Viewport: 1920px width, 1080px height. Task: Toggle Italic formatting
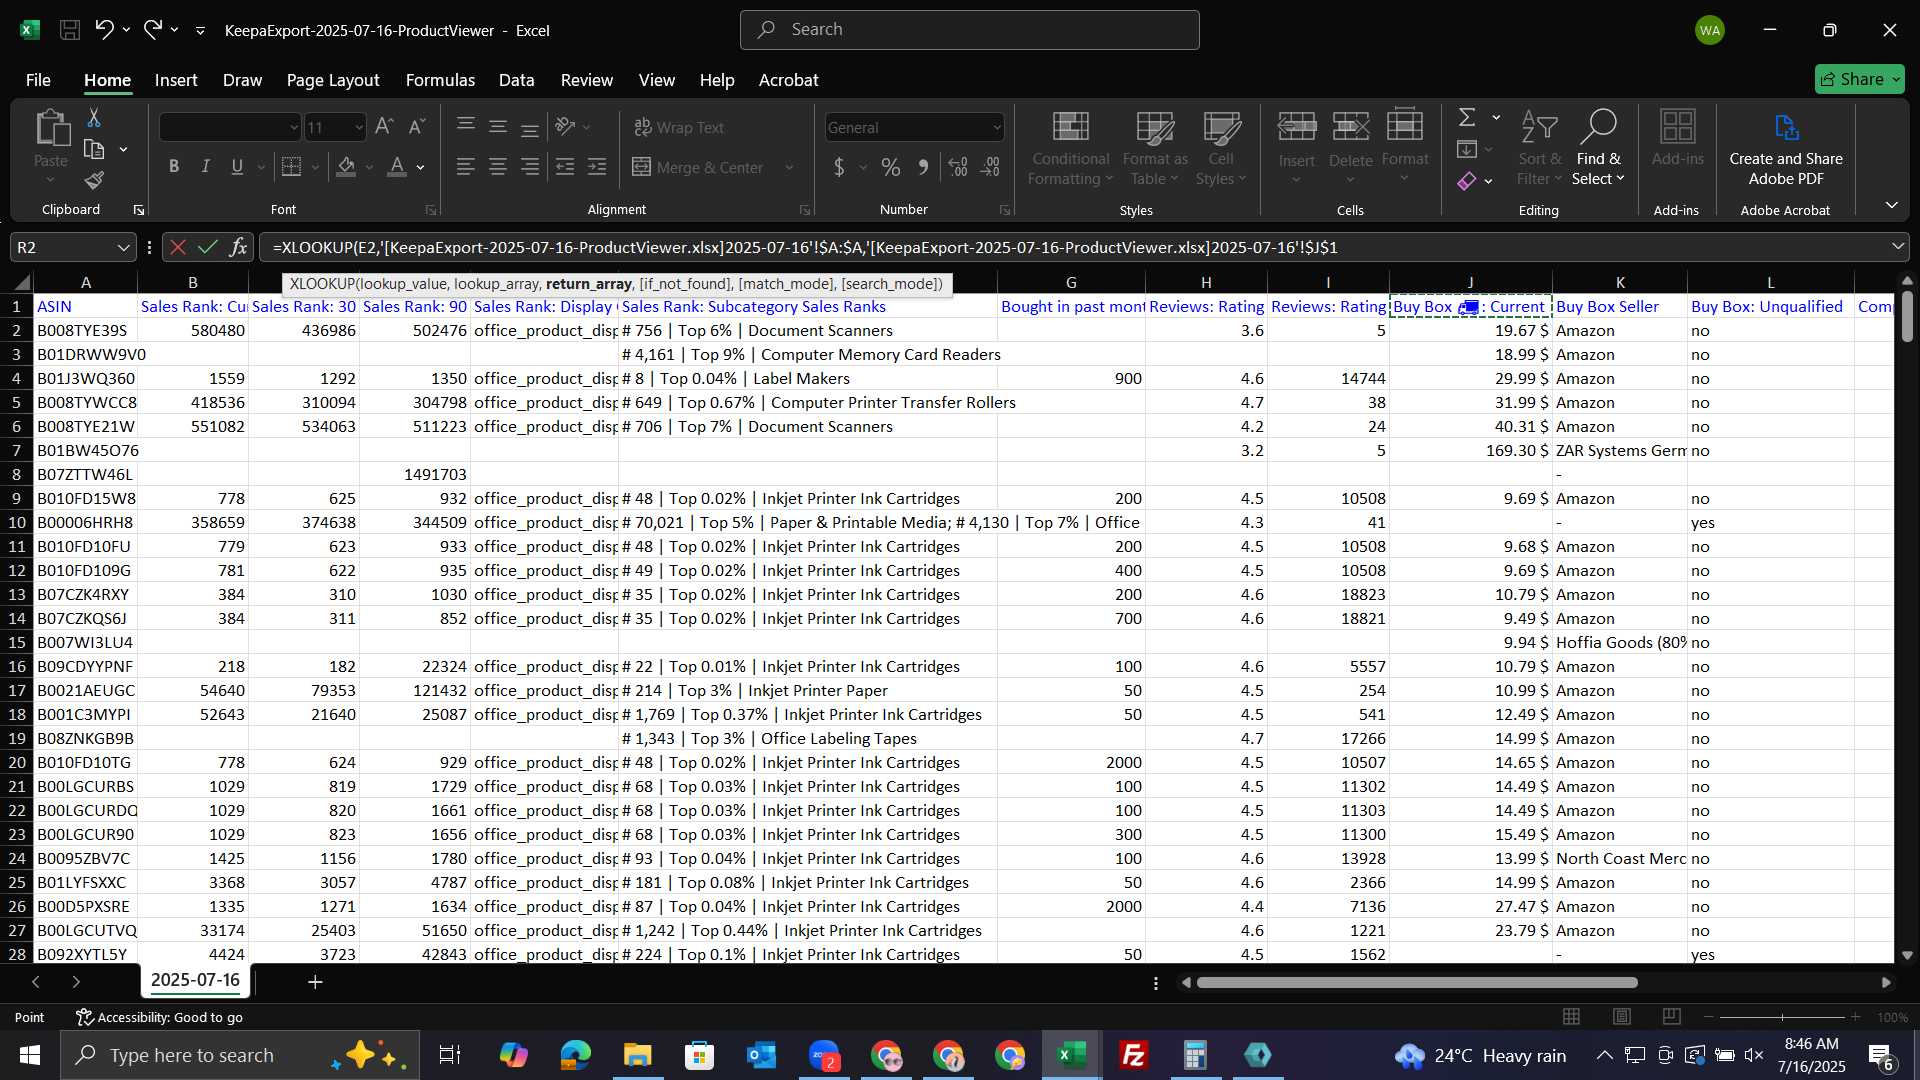(x=206, y=167)
